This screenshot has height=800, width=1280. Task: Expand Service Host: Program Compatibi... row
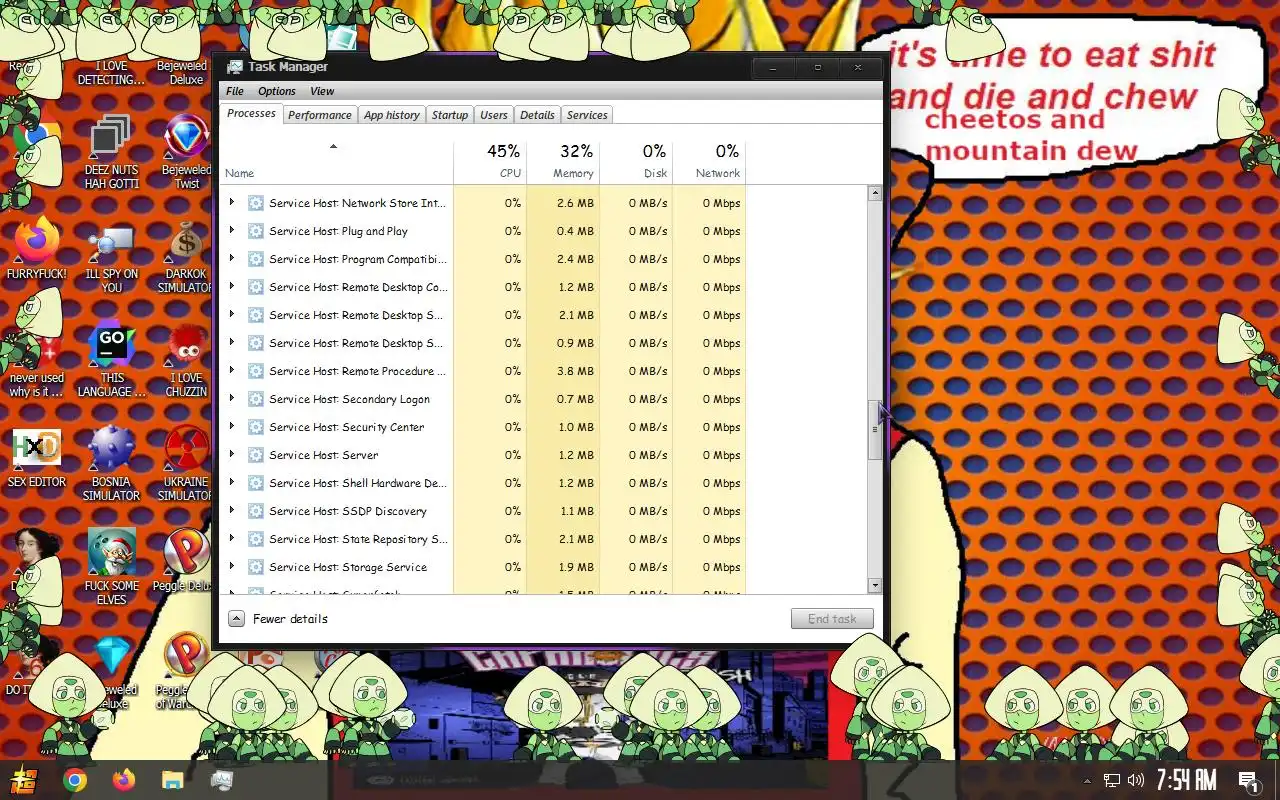(x=232, y=258)
